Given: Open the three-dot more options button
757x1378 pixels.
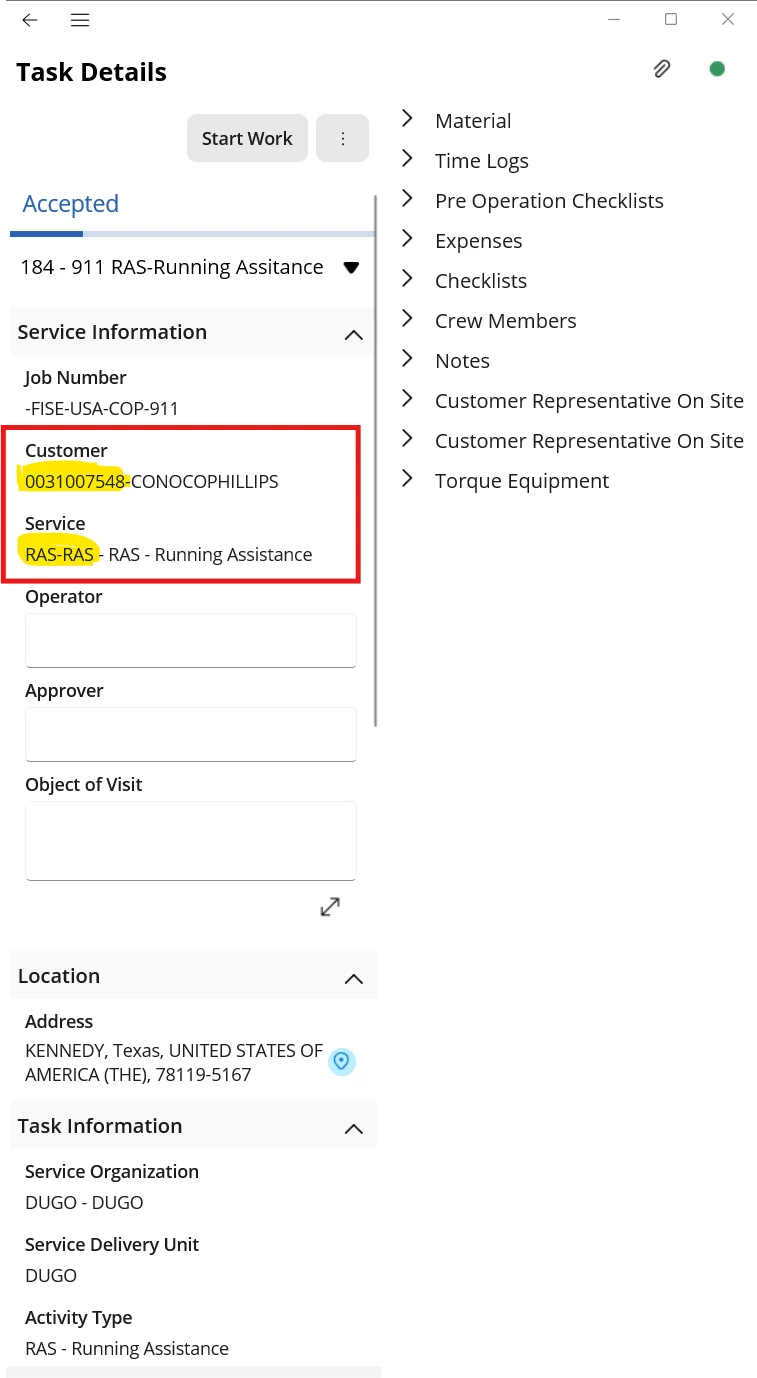Looking at the screenshot, I should pyautogui.click(x=342, y=138).
